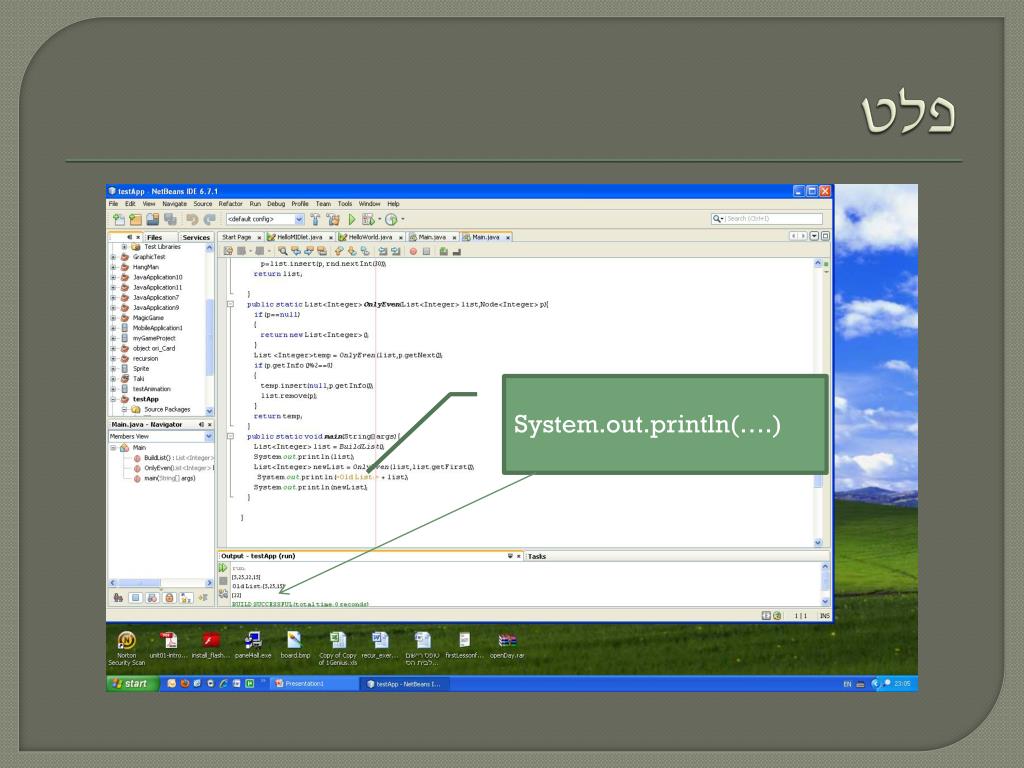Screen dimensions: 1024x768
Task: Click the Save All toolbar icon
Action: (170, 219)
